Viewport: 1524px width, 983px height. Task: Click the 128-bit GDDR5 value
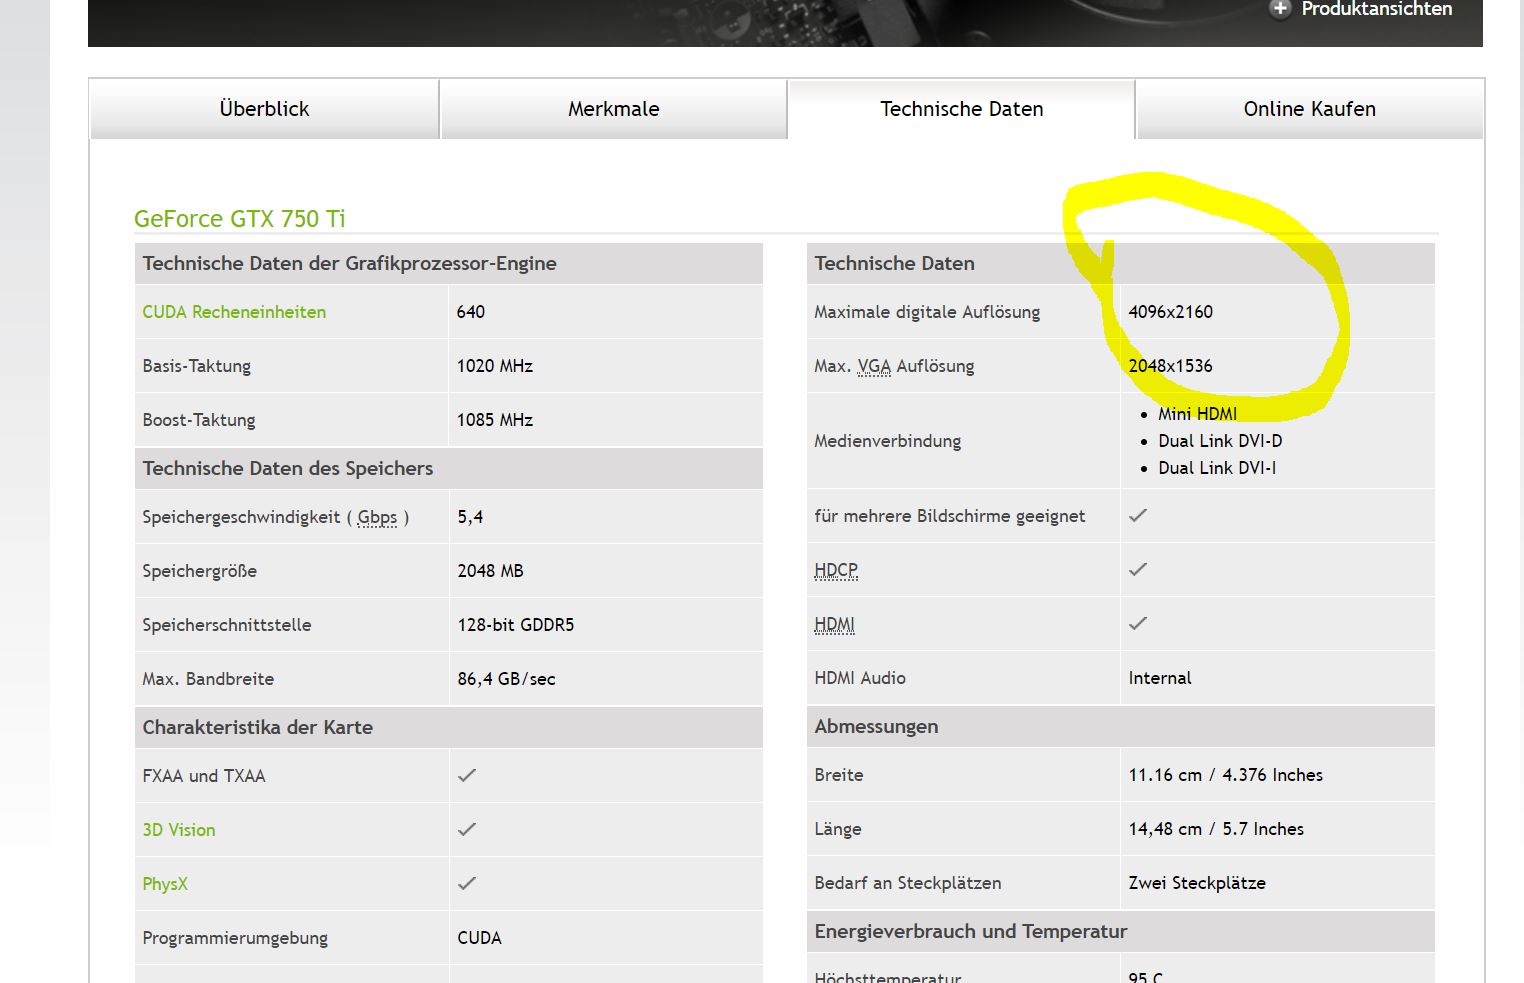pos(516,625)
